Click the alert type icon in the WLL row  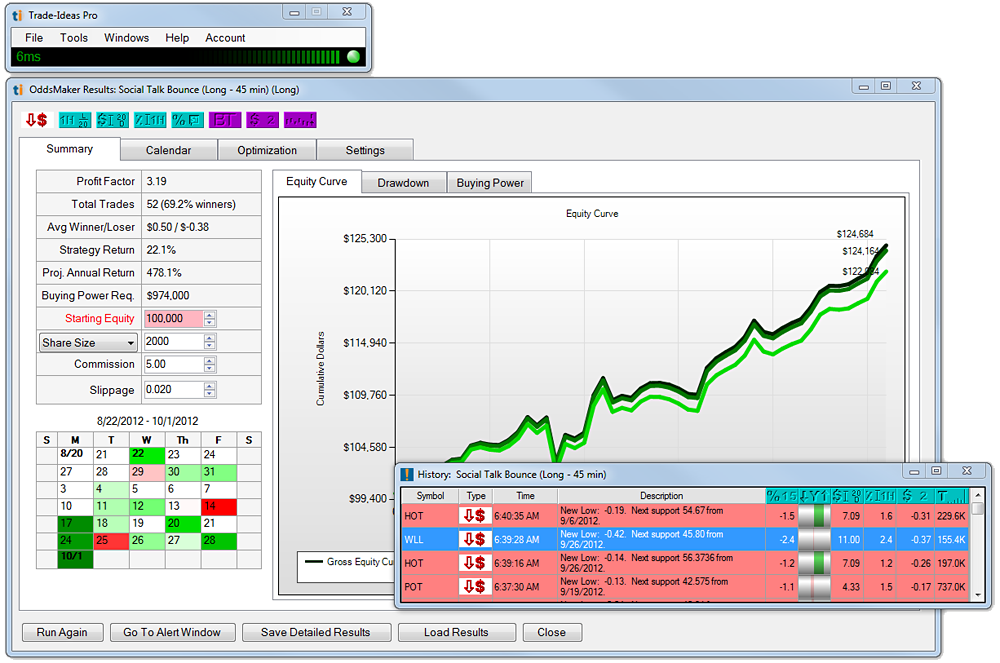point(474,539)
